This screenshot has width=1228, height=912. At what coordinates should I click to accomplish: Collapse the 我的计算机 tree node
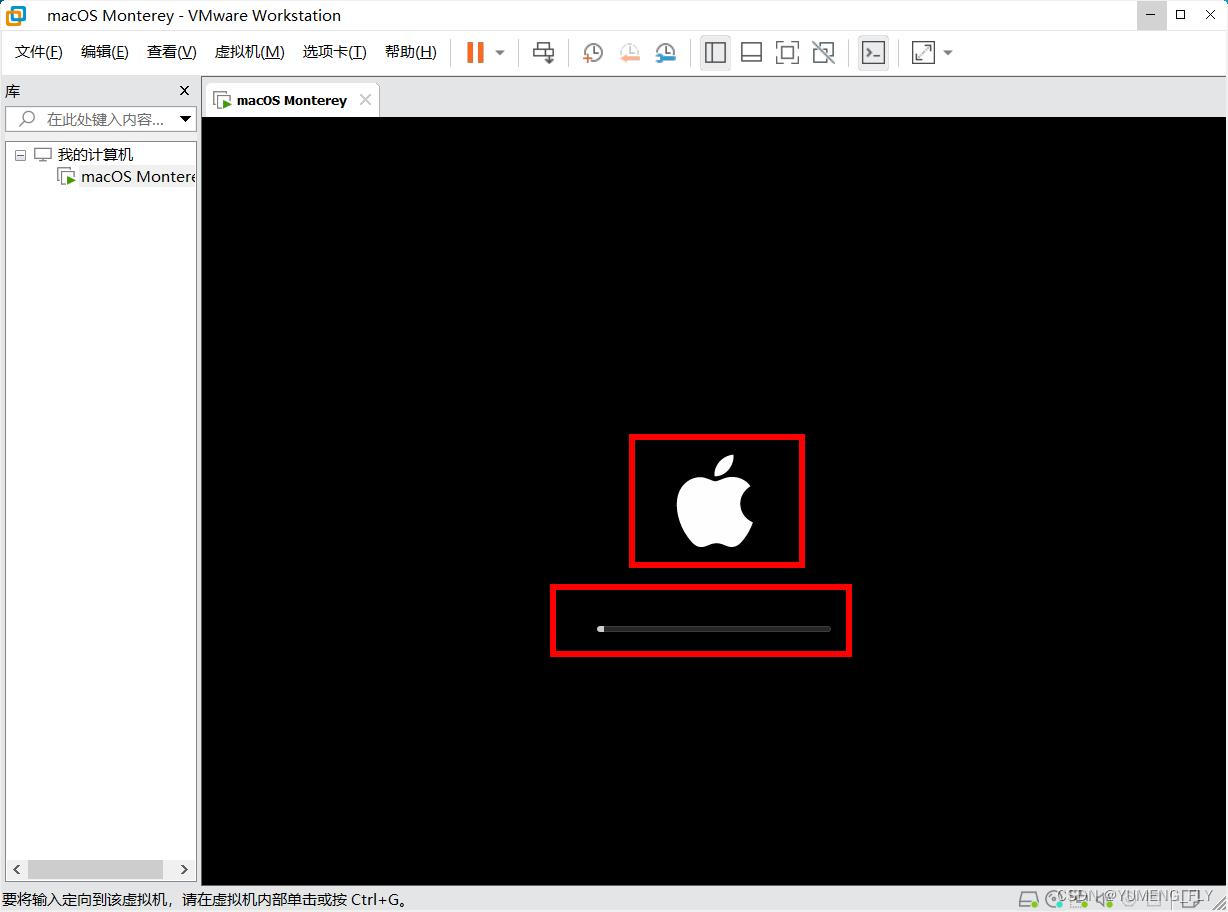(x=20, y=155)
